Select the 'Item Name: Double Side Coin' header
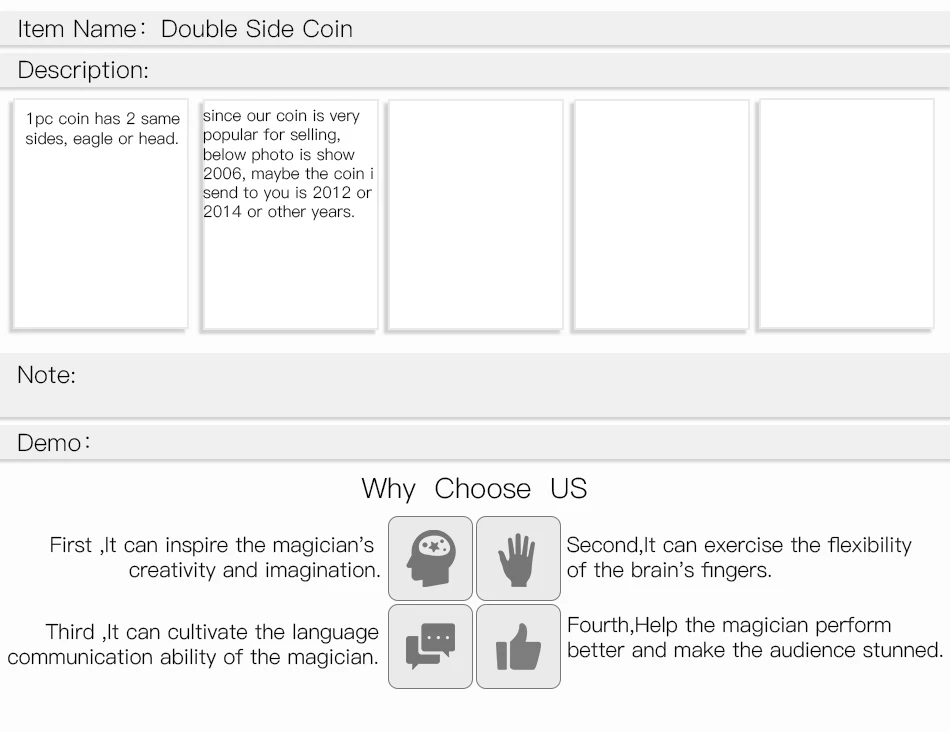This screenshot has width=950, height=732. pyautogui.click(x=475, y=28)
